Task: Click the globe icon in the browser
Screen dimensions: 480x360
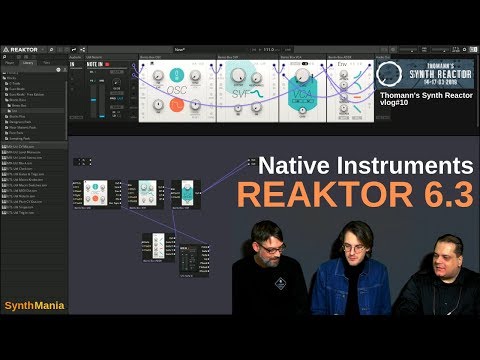Action: pyautogui.click(x=58, y=70)
